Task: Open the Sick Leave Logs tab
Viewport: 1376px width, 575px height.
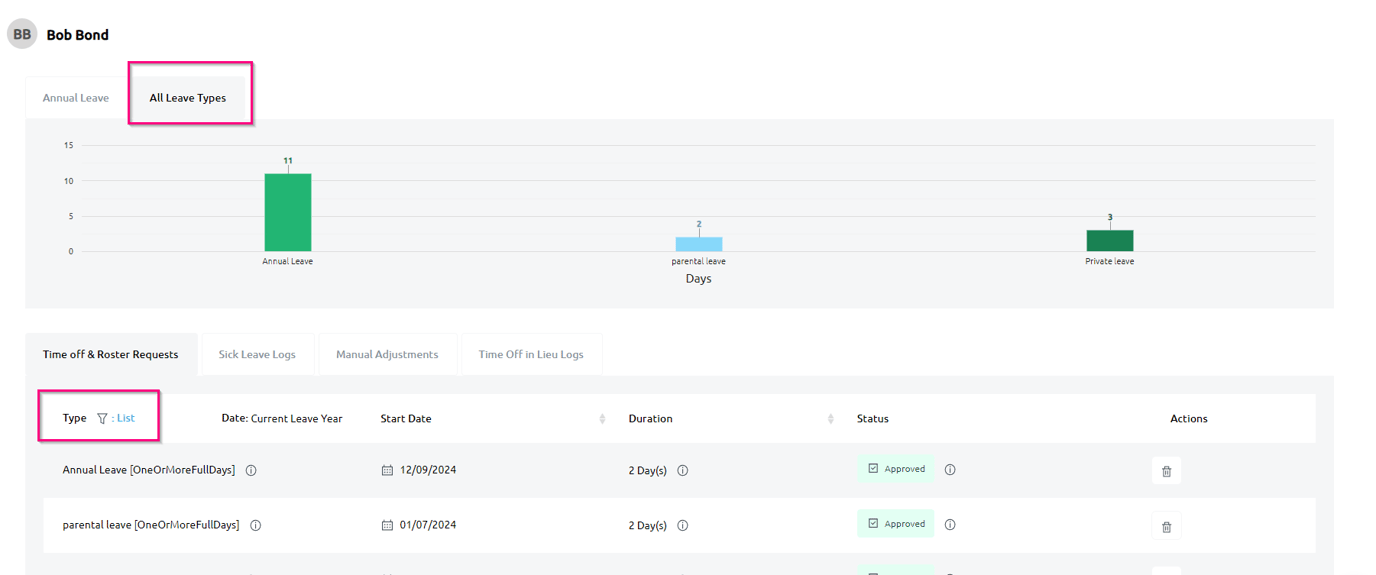Action: 257,354
